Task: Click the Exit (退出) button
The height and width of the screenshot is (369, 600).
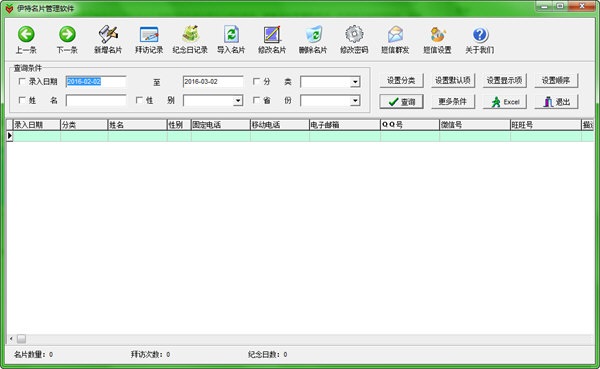Action: click(x=556, y=102)
